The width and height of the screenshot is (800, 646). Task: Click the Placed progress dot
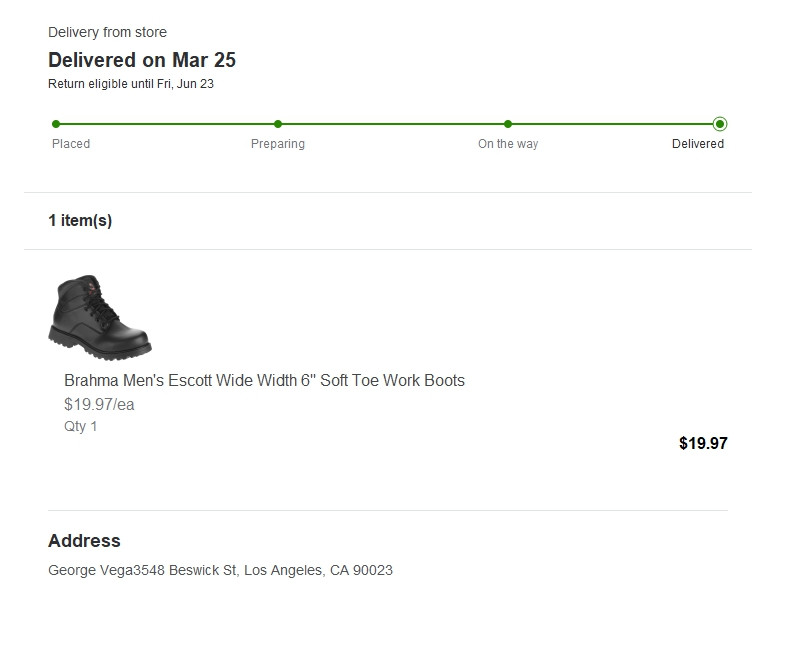point(56,124)
